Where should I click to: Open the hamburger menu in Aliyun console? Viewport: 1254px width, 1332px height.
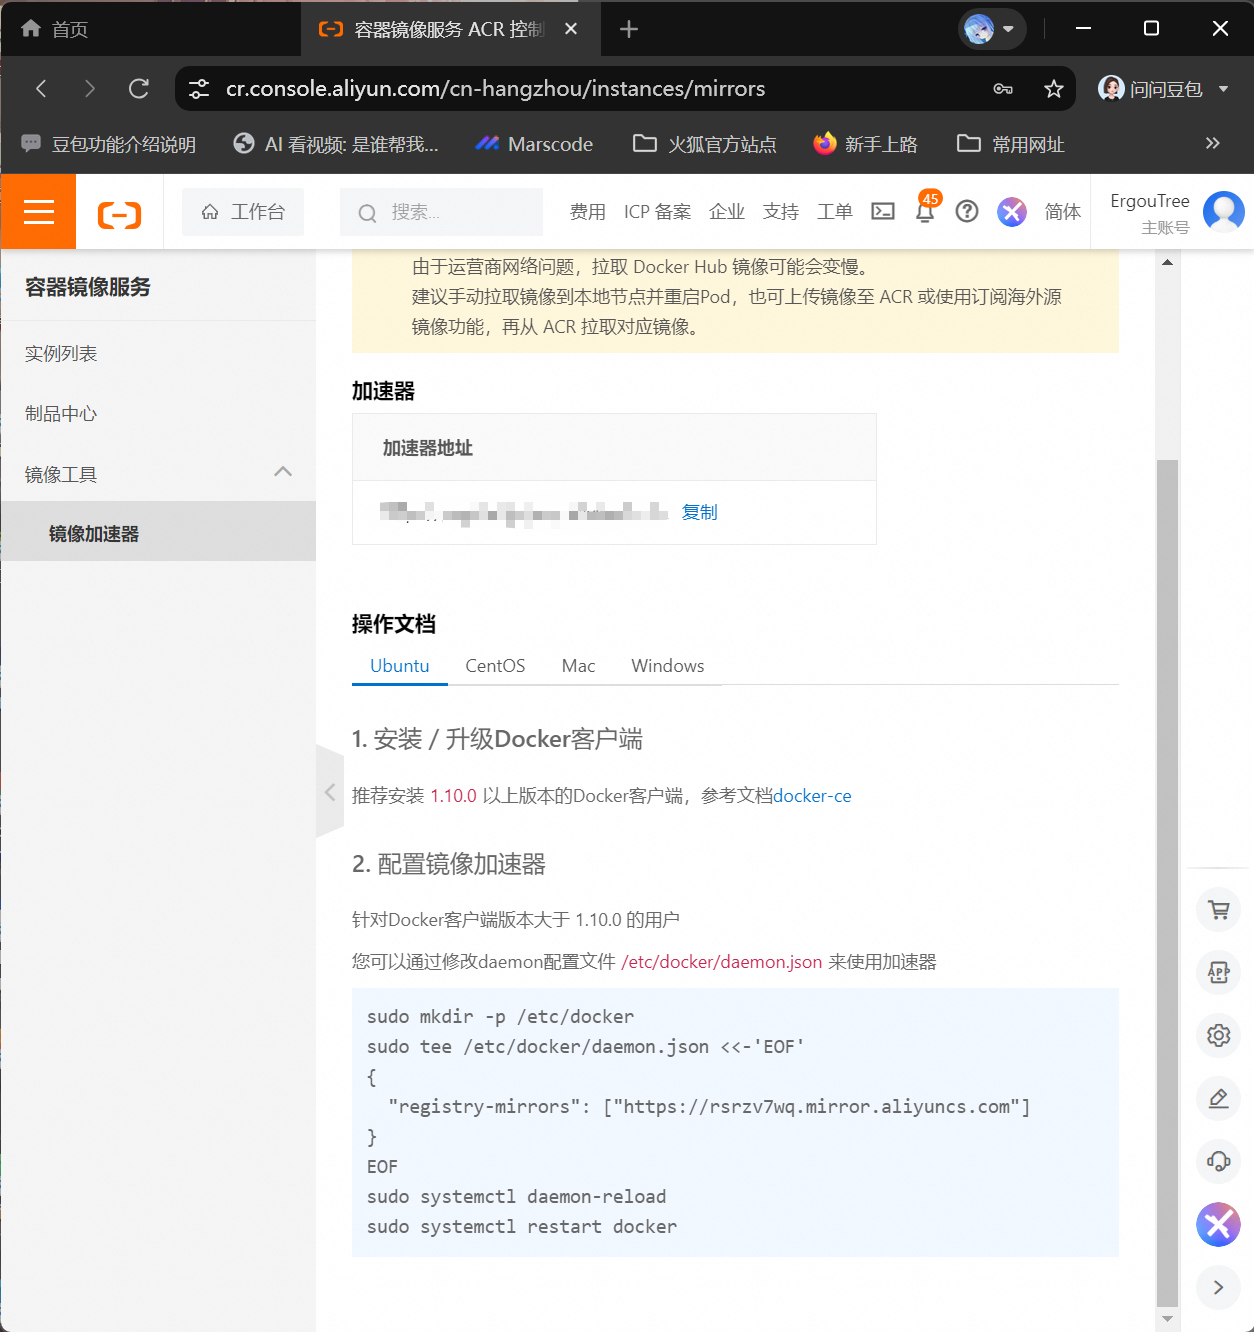coord(38,212)
